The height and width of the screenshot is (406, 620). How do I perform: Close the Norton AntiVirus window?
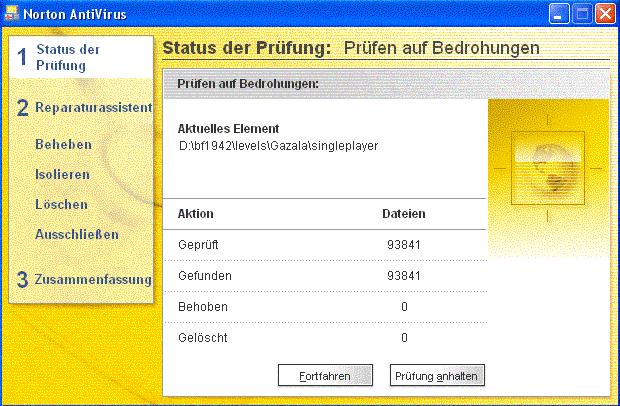(604, 14)
